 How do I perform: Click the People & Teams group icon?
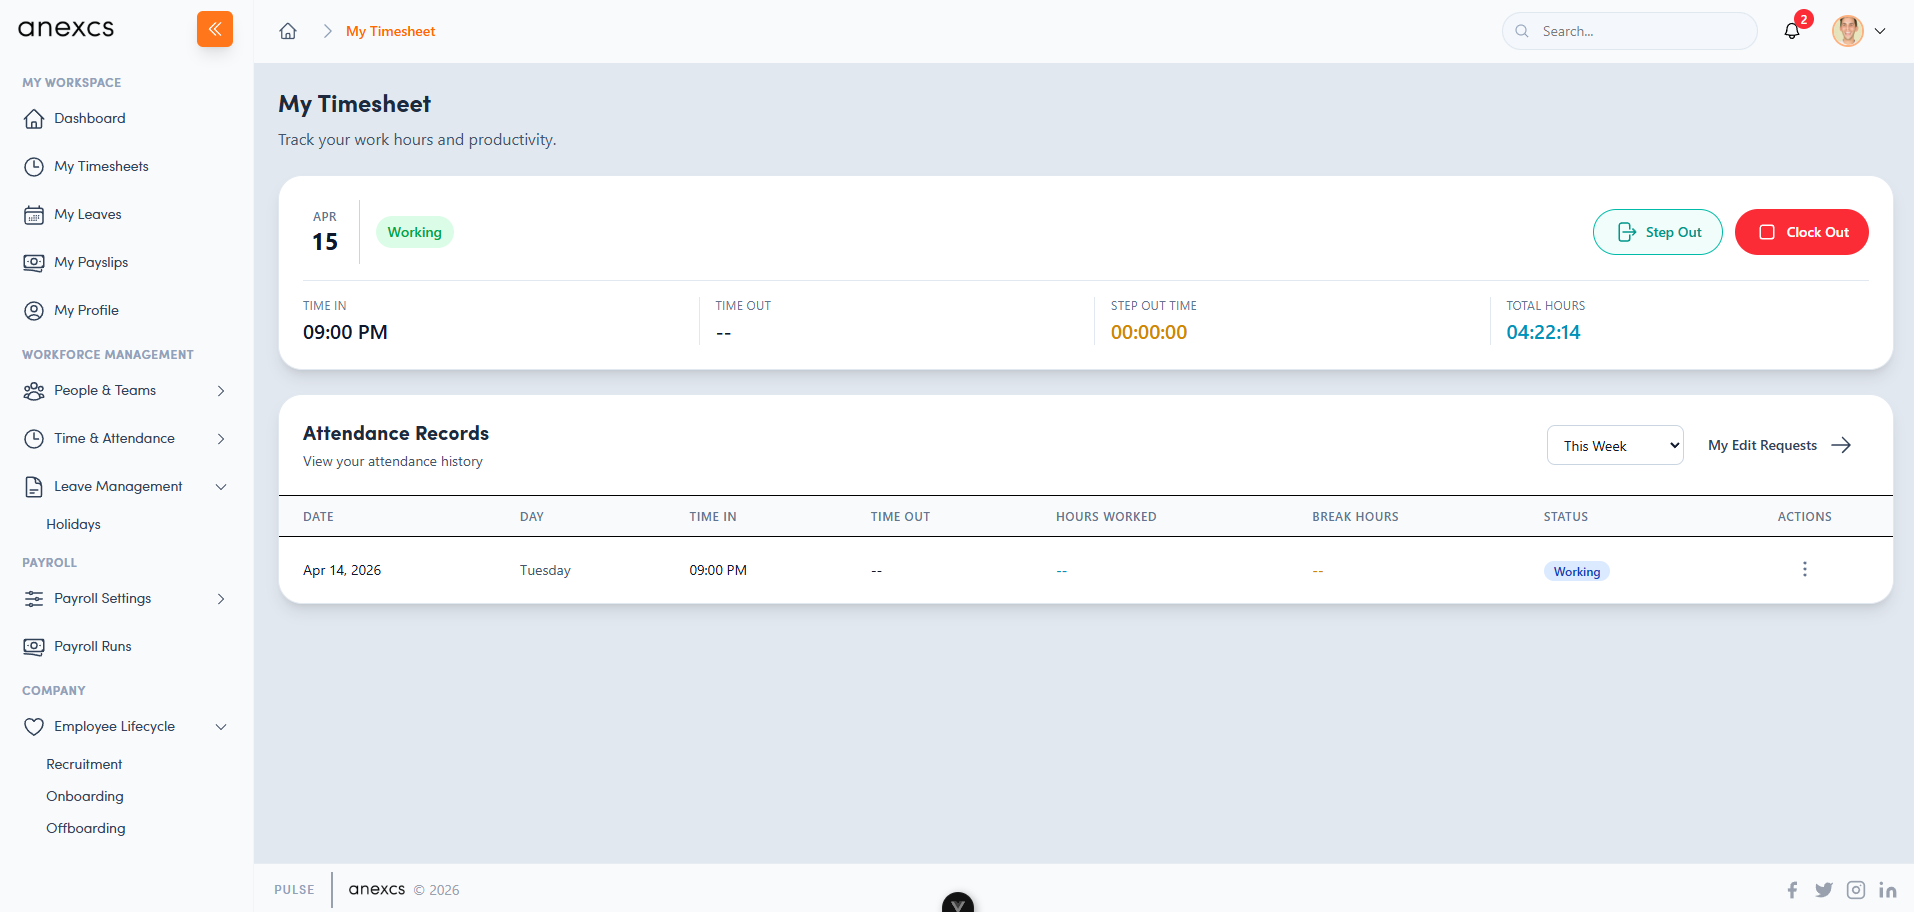click(x=34, y=391)
